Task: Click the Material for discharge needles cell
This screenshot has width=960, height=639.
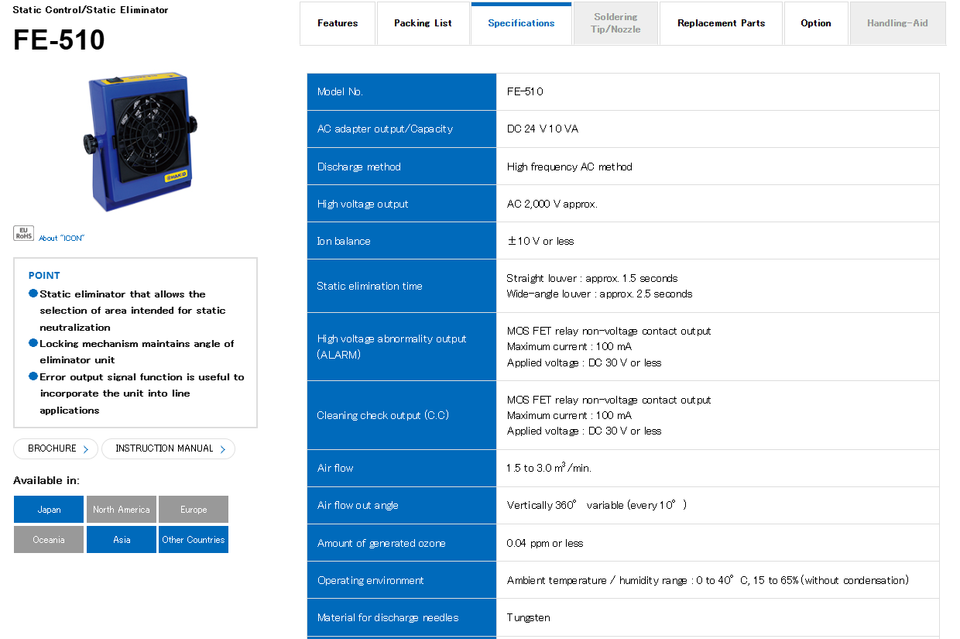Action: pos(402,618)
